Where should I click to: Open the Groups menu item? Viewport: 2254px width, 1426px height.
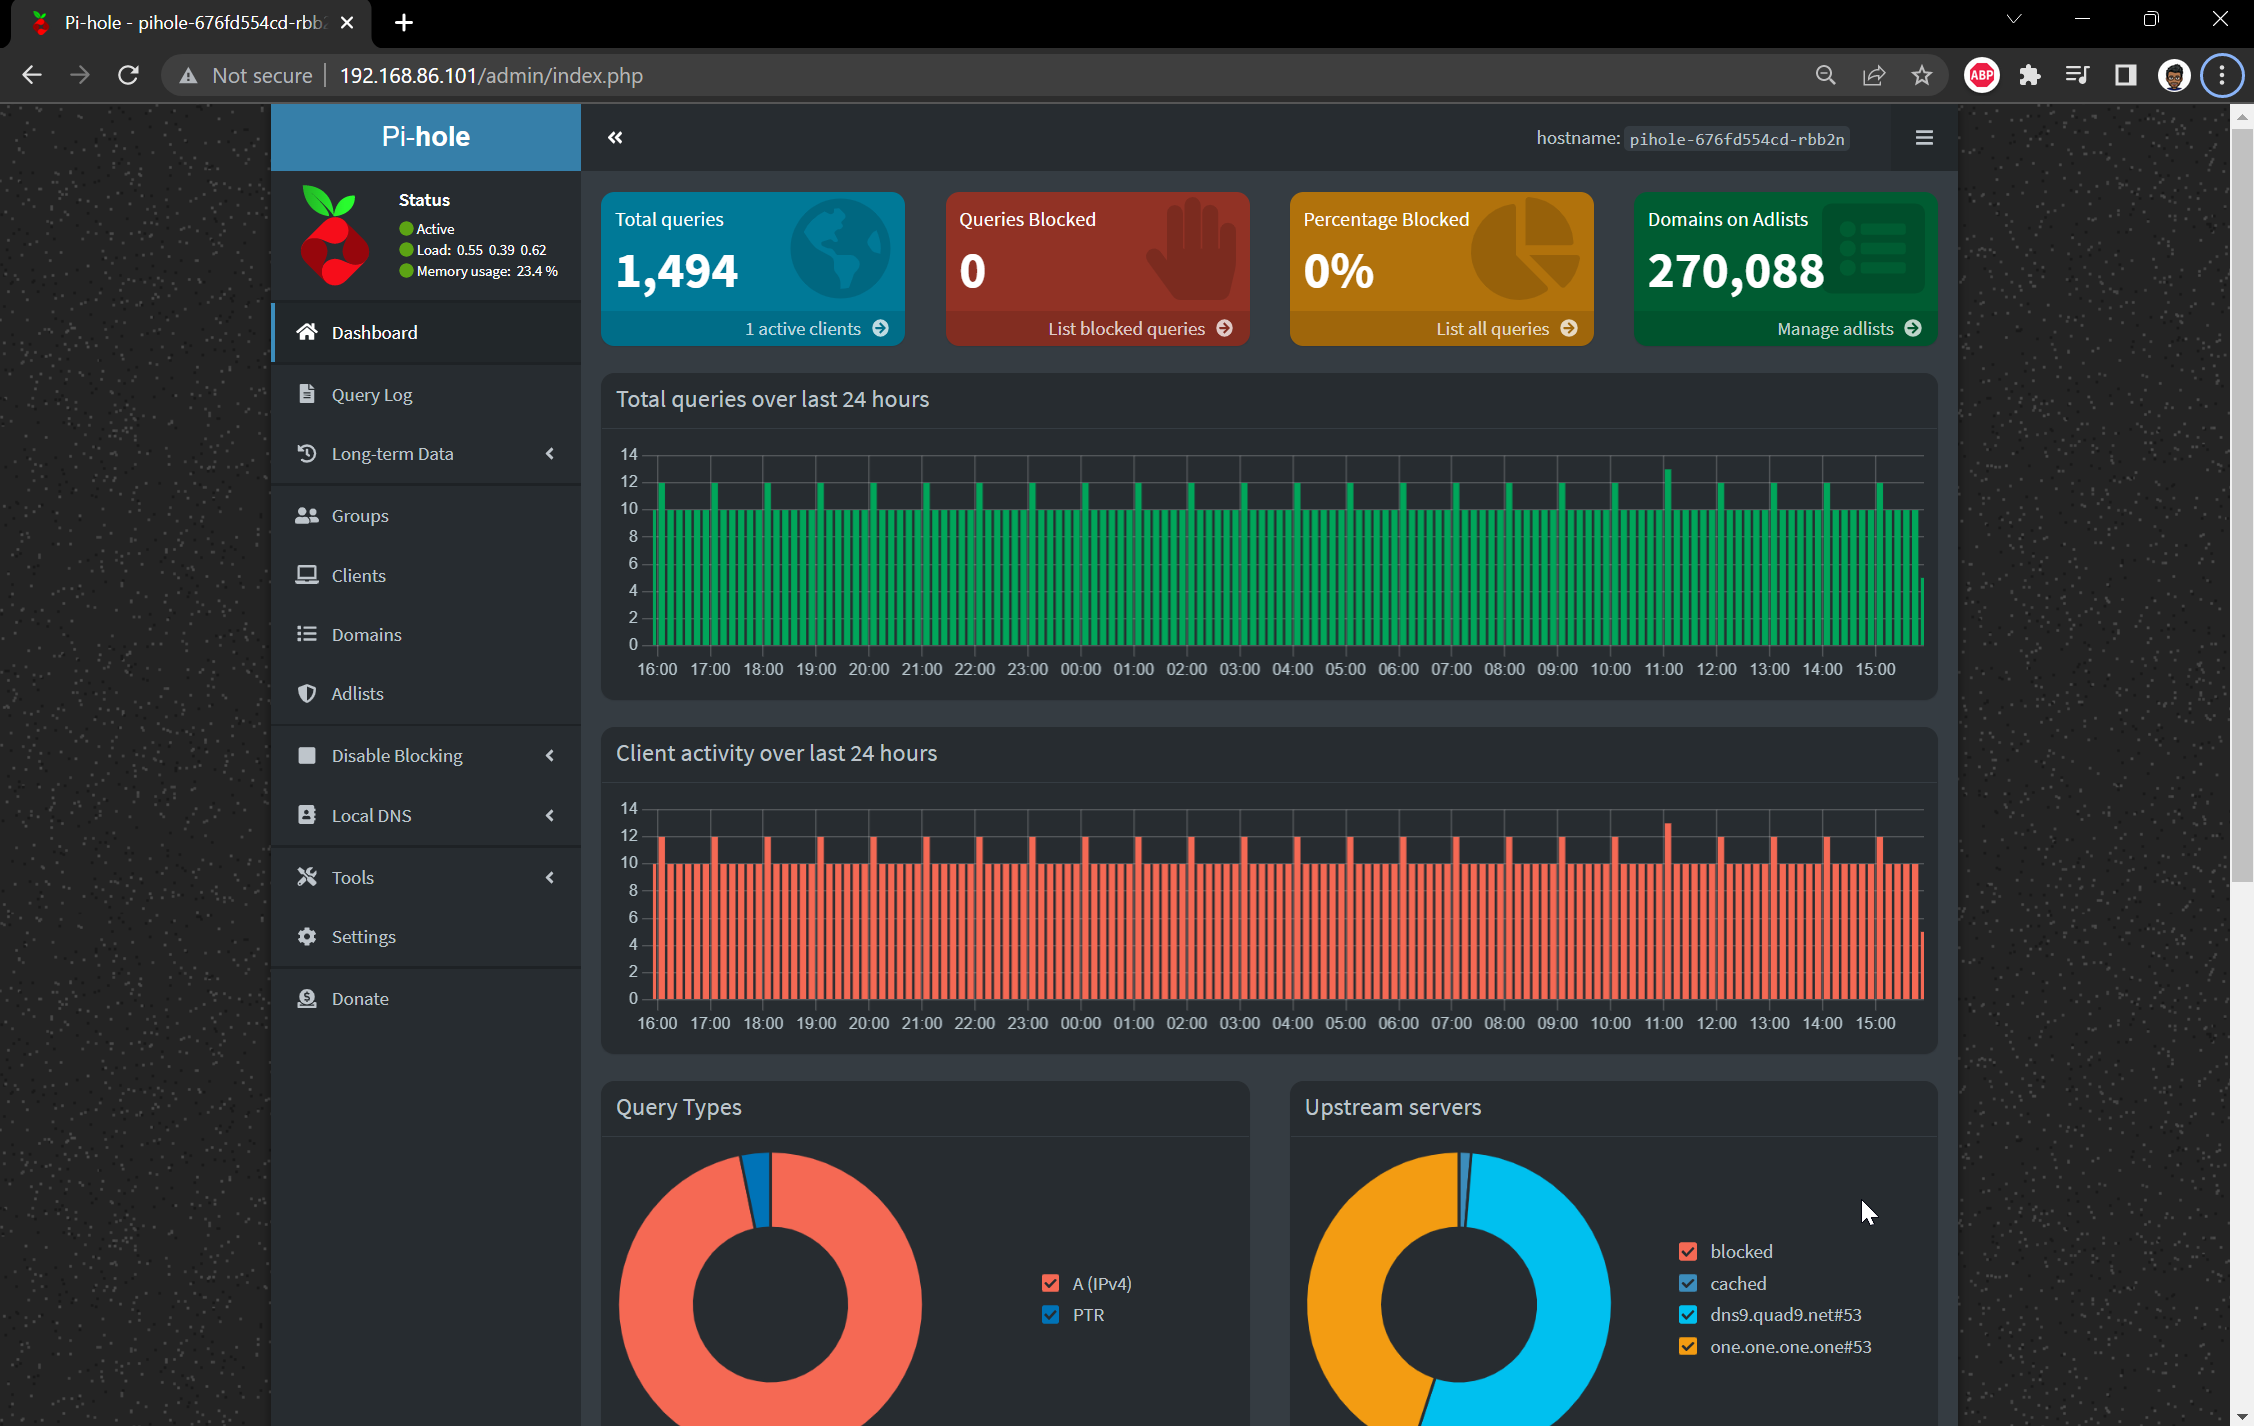(426, 515)
